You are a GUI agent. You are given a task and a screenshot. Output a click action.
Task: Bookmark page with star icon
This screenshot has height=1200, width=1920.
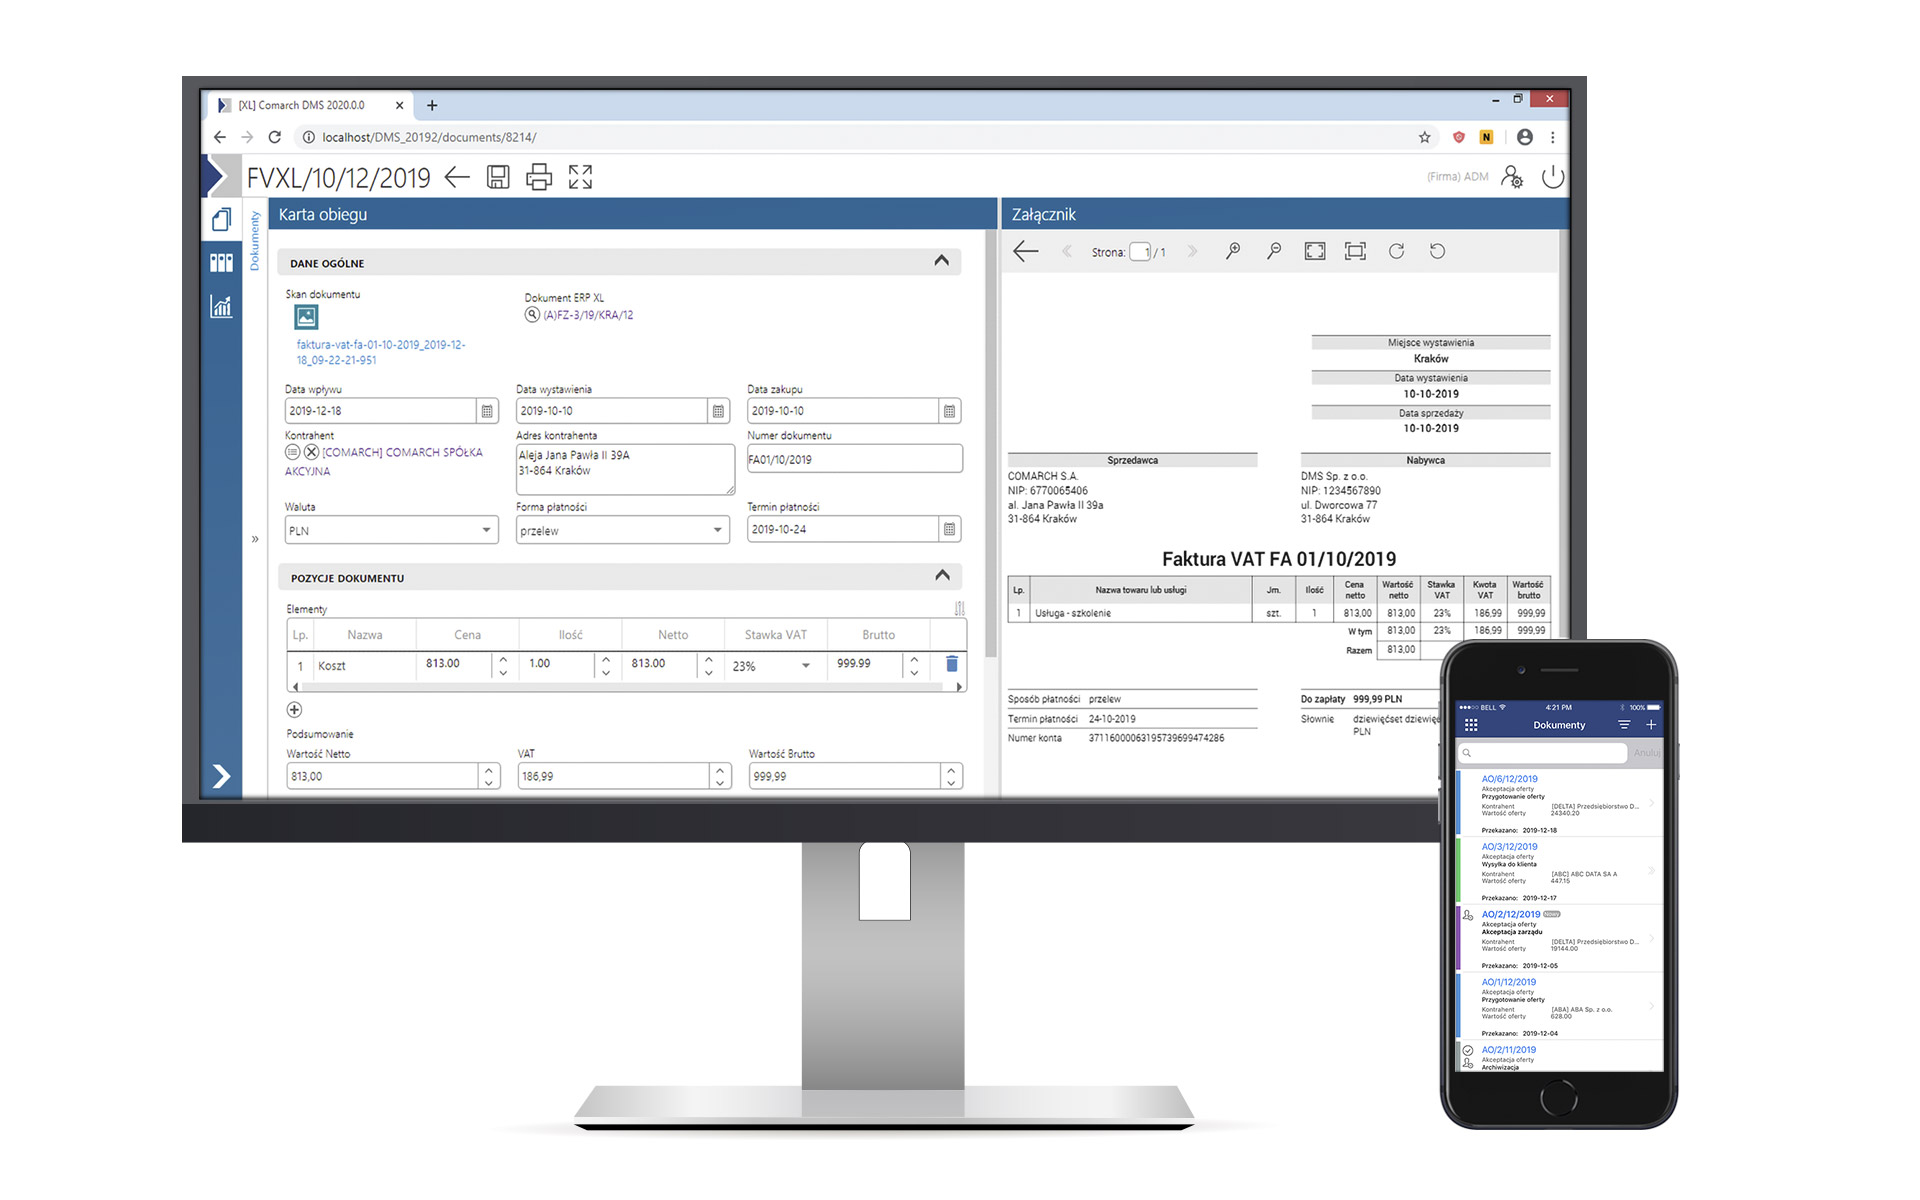(x=1424, y=137)
